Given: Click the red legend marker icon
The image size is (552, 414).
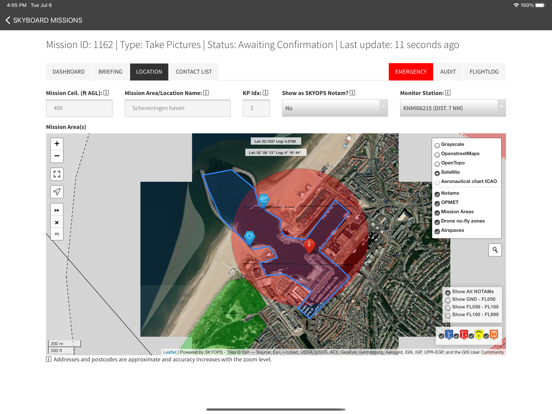Looking at the screenshot, I should [464, 334].
